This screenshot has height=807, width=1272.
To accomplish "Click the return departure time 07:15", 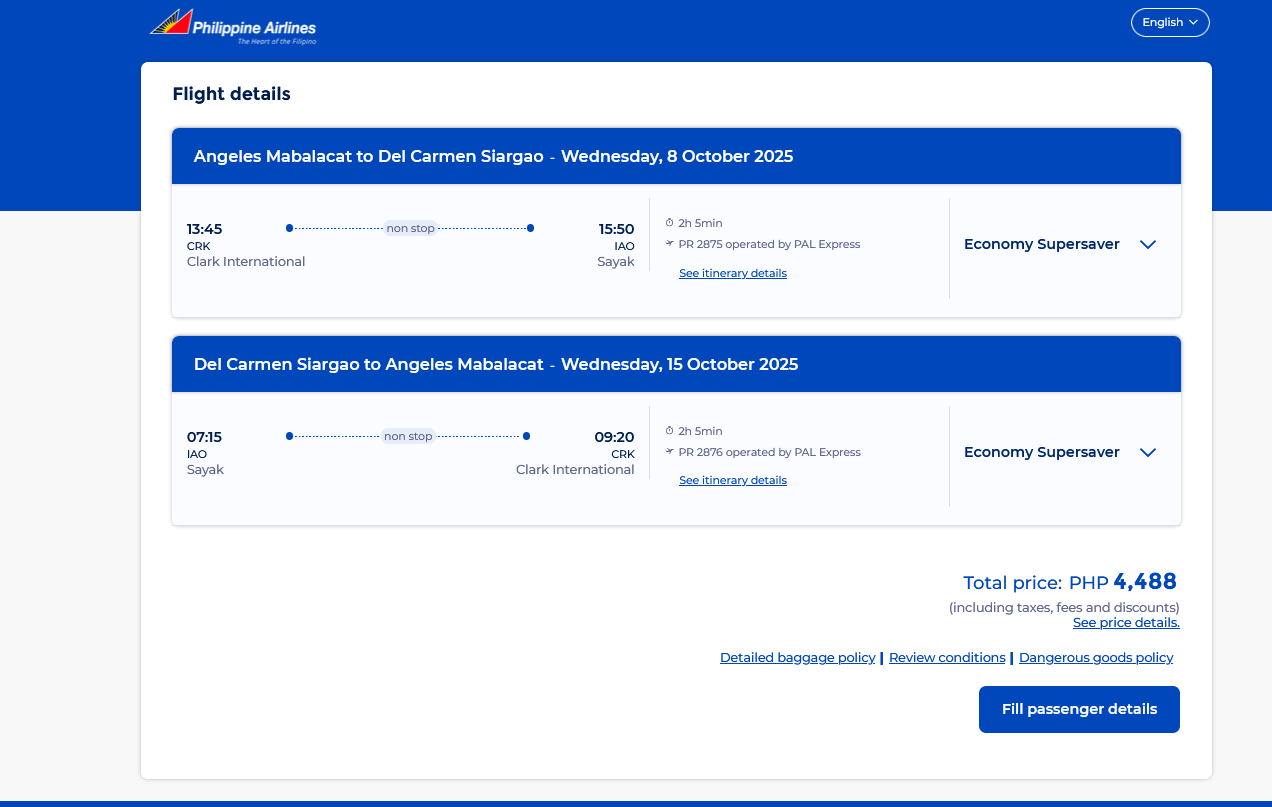I will [x=205, y=437].
